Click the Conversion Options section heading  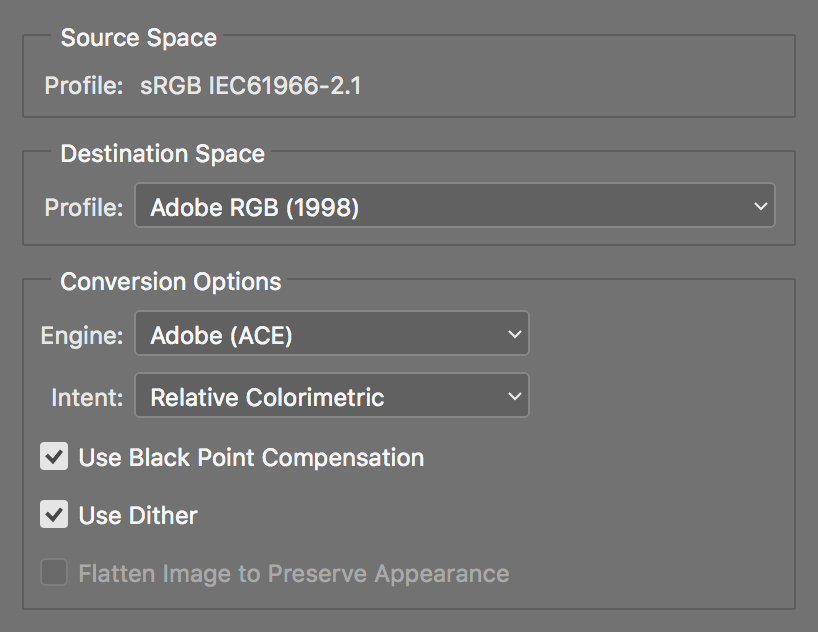pyautogui.click(x=171, y=282)
